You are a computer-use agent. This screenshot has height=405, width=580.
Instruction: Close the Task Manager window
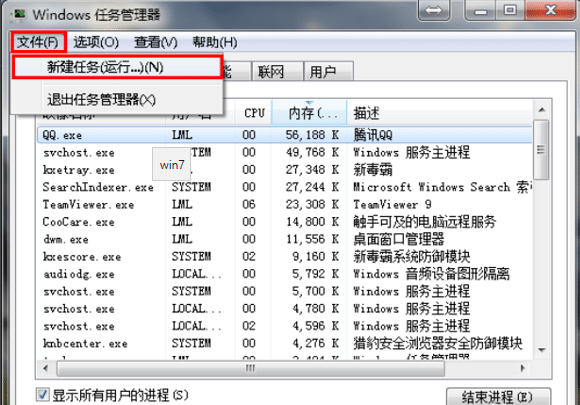tap(551, 10)
